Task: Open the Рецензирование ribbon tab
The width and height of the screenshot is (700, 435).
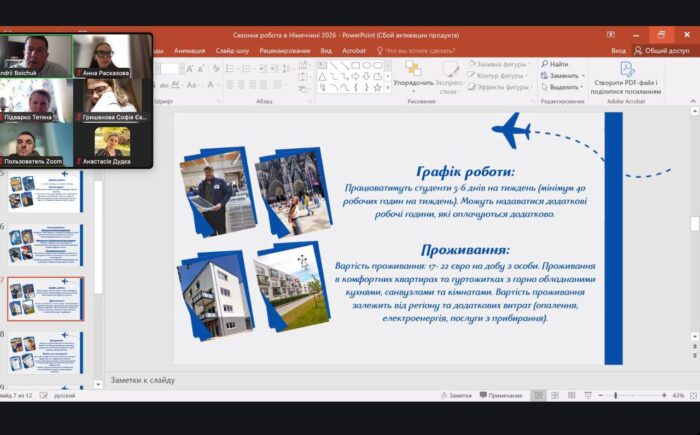Action: 284,50
